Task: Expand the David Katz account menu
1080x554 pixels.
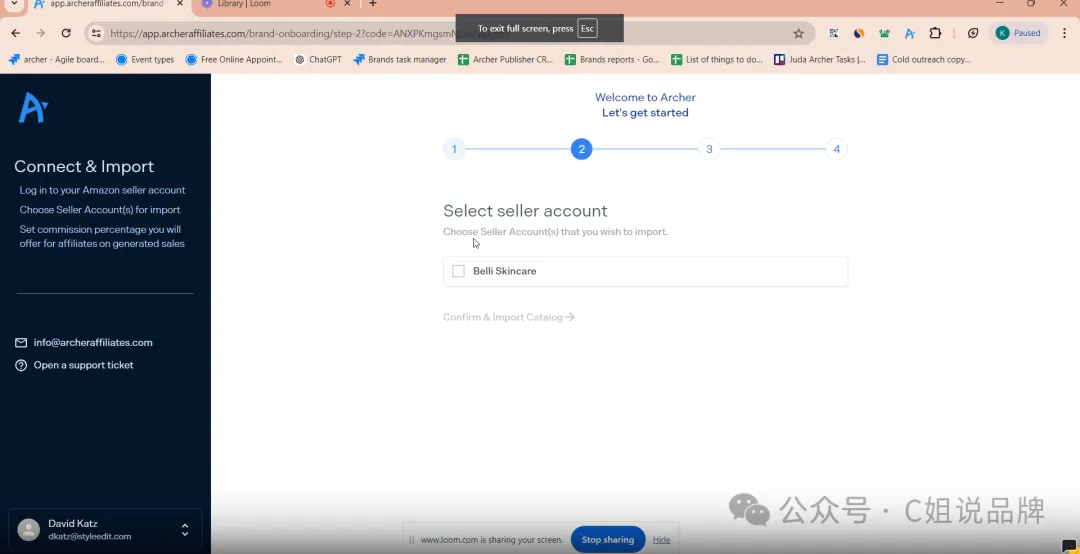Action: coord(185,530)
